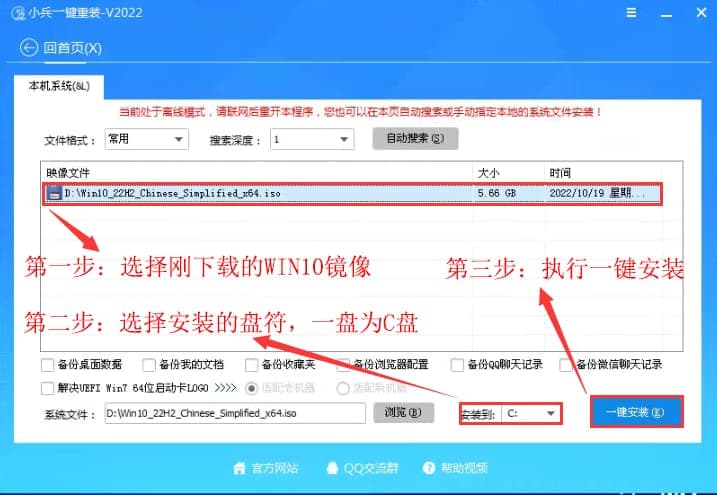Click the 映像文件 column header

[x=68, y=173]
